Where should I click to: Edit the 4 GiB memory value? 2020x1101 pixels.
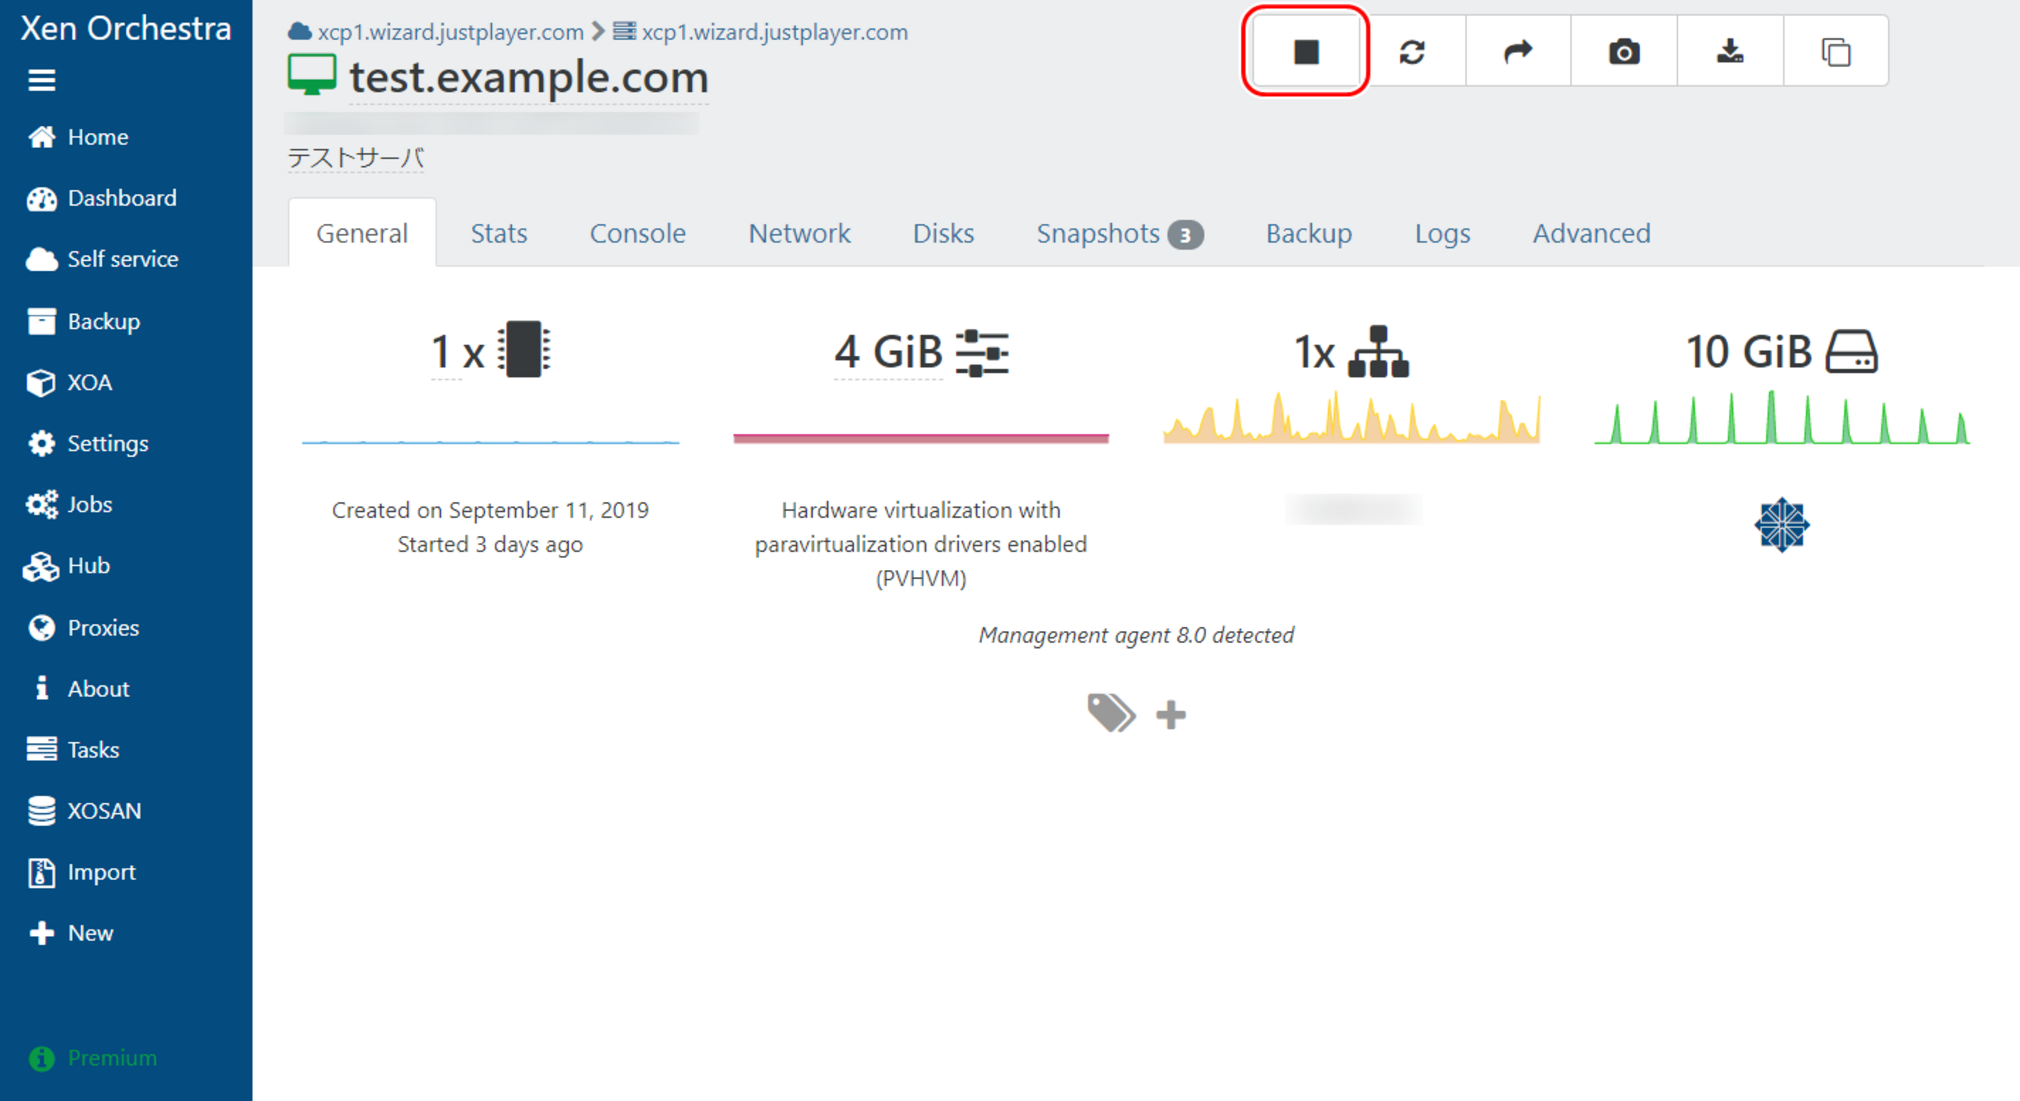pyautogui.click(x=888, y=352)
